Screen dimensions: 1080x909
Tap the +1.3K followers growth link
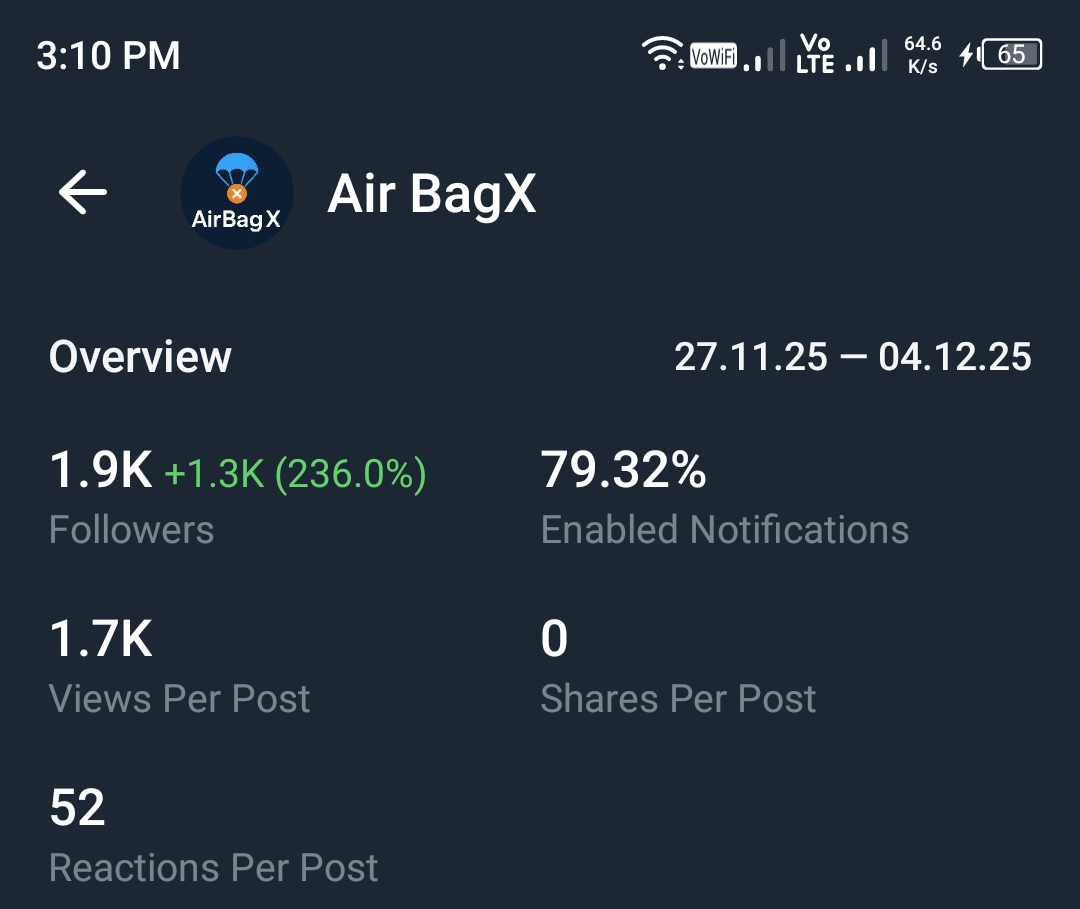(x=297, y=470)
